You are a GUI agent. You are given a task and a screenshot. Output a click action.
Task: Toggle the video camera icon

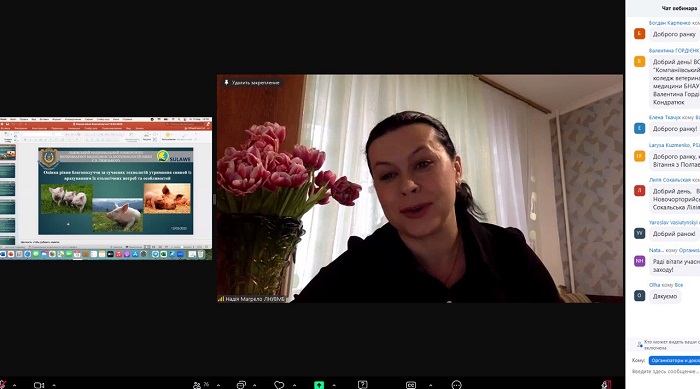click(x=39, y=385)
